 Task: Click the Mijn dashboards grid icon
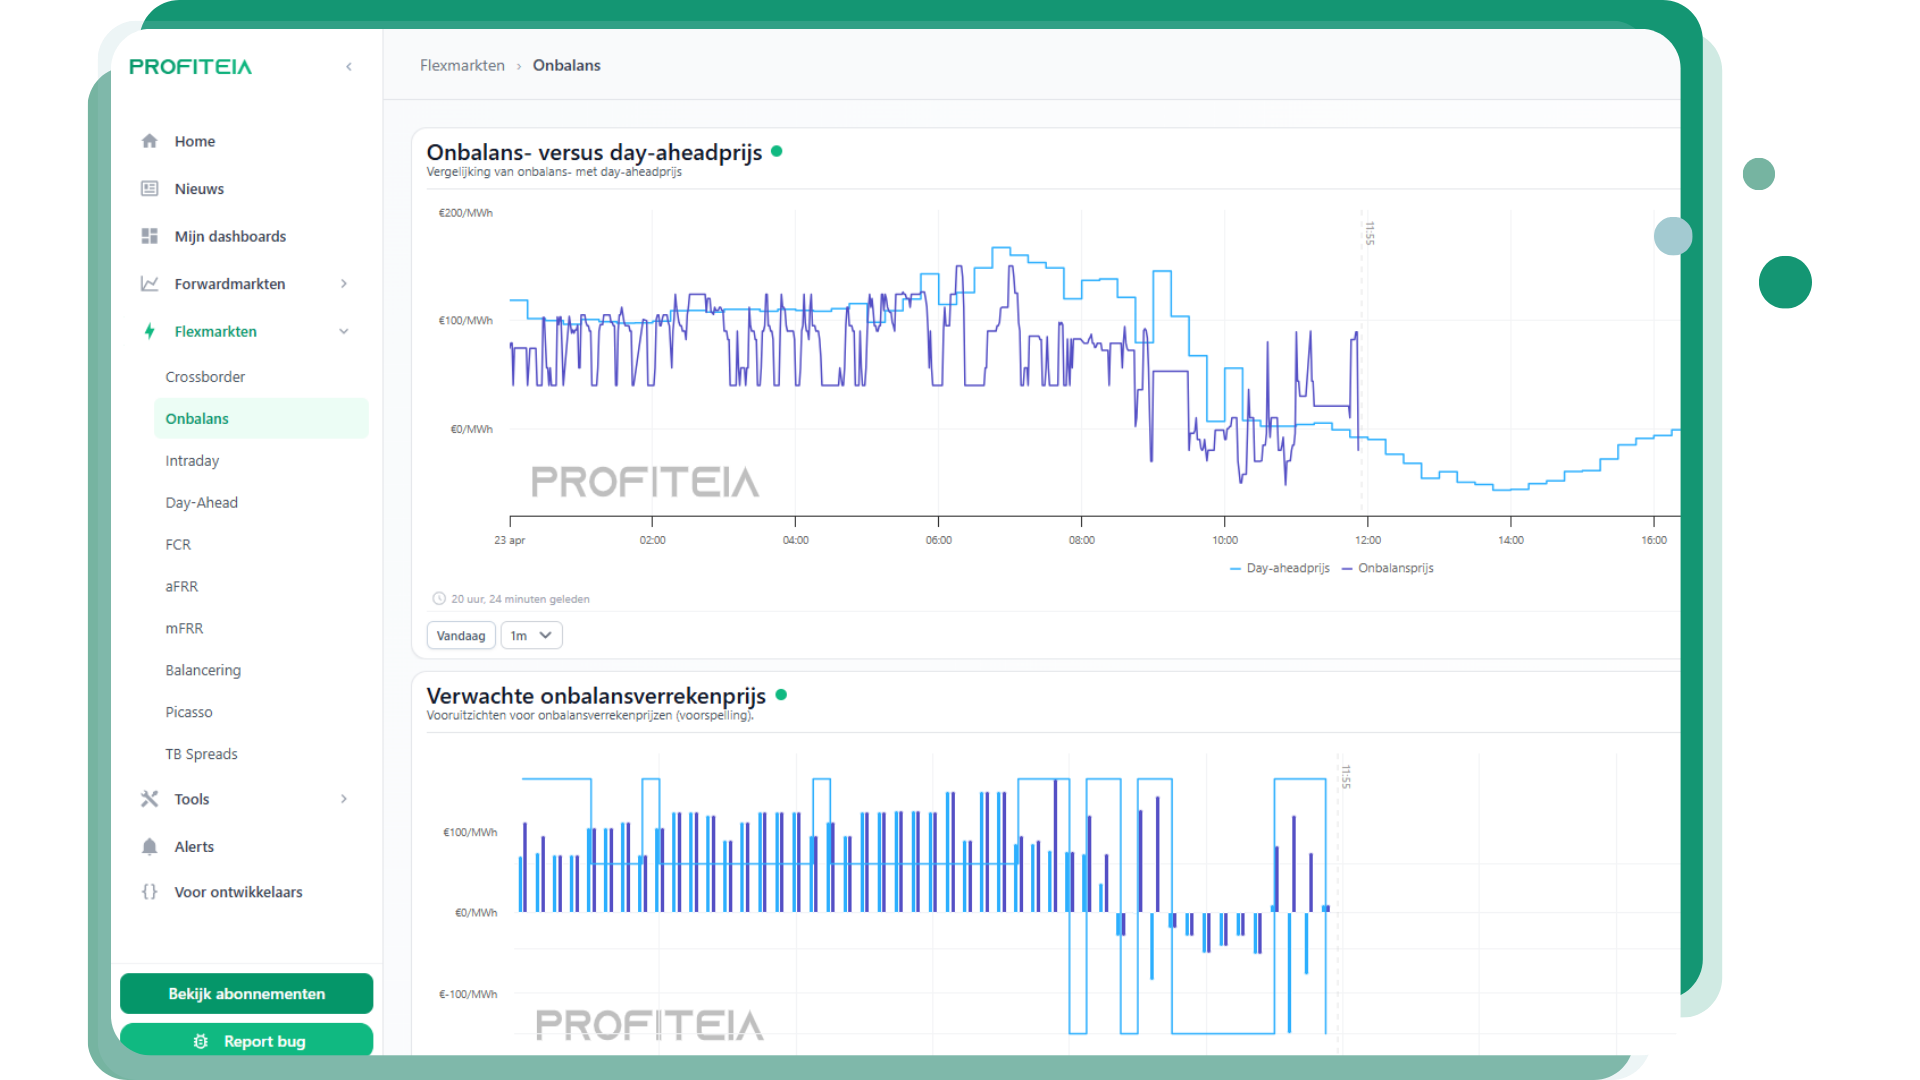[150, 236]
